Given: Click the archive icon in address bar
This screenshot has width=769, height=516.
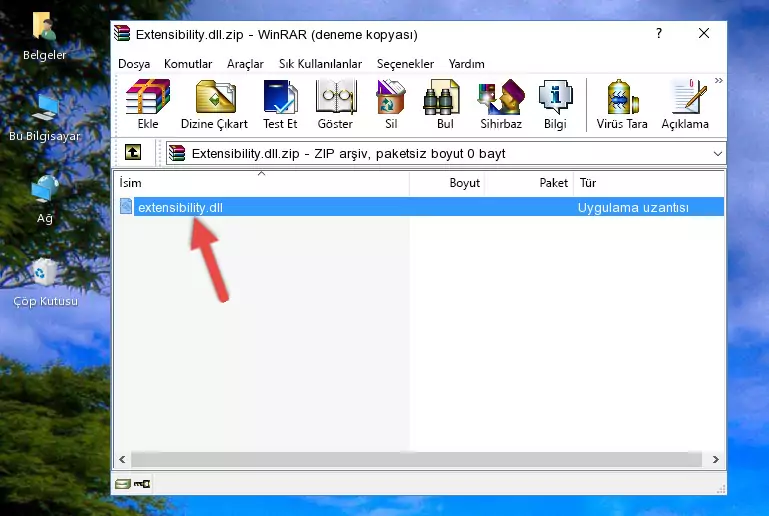Looking at the screenshot, I should (x=177, y=153).
